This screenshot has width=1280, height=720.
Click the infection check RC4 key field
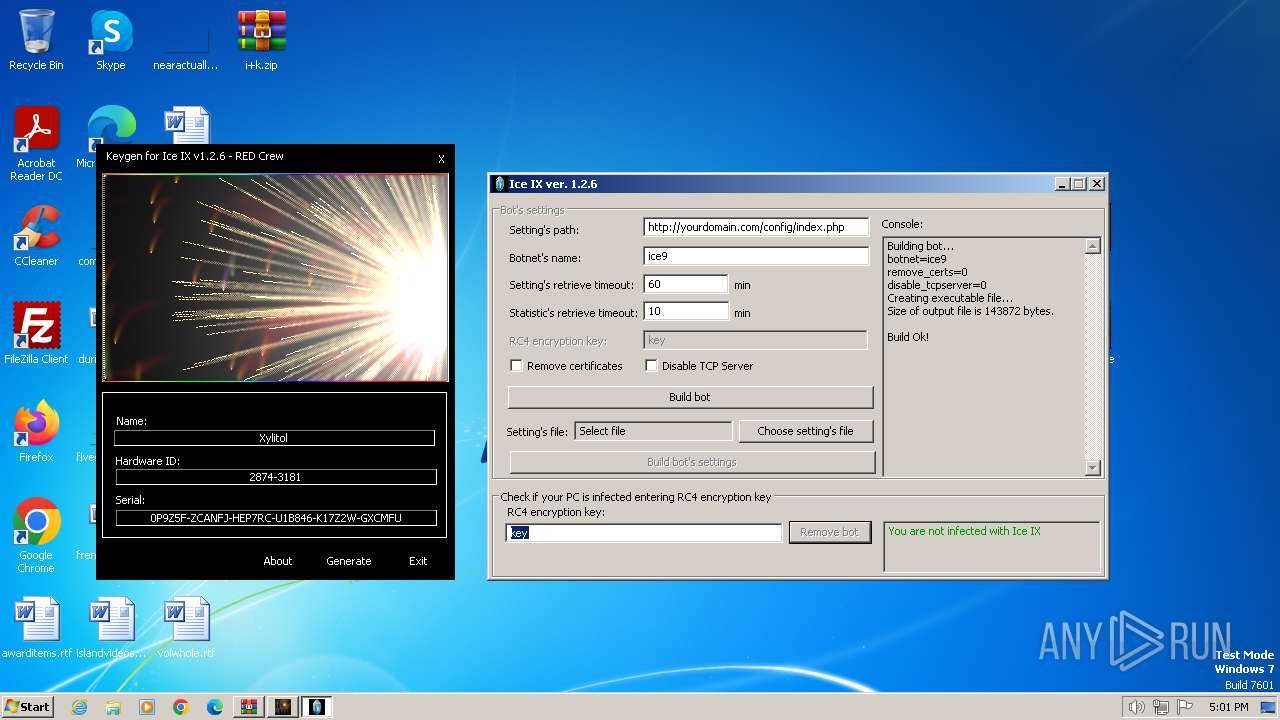click(x=644, y=533)
